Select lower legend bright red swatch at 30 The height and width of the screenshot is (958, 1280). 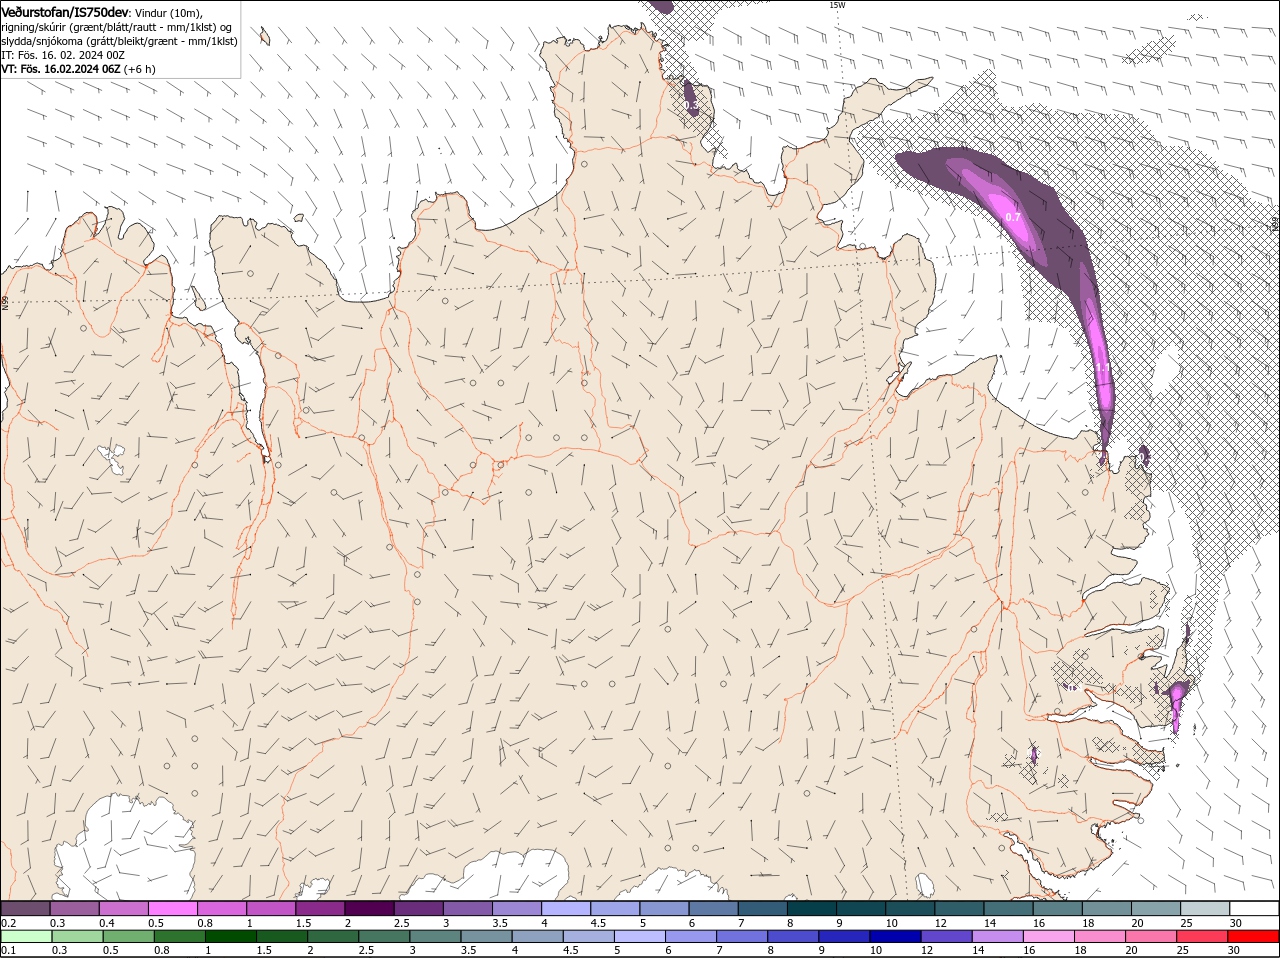tap(1252, 936)
